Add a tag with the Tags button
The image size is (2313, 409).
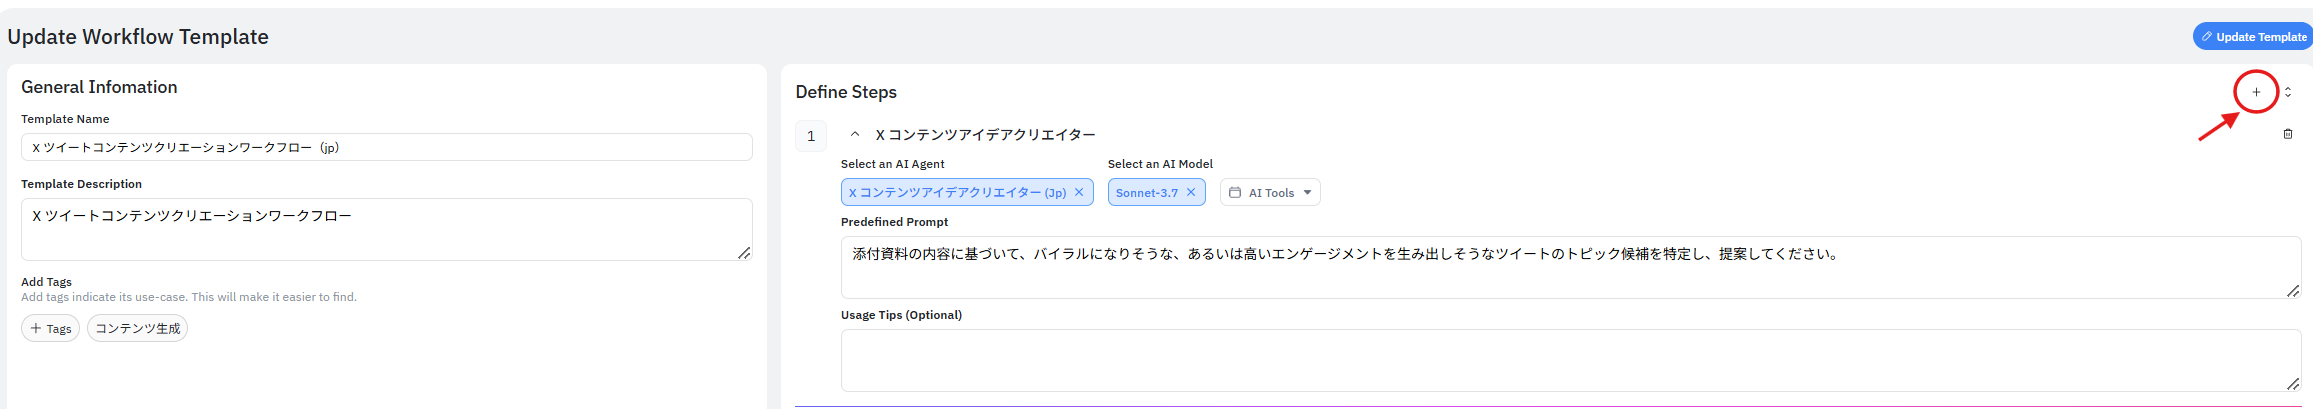(x=51, y=328)
